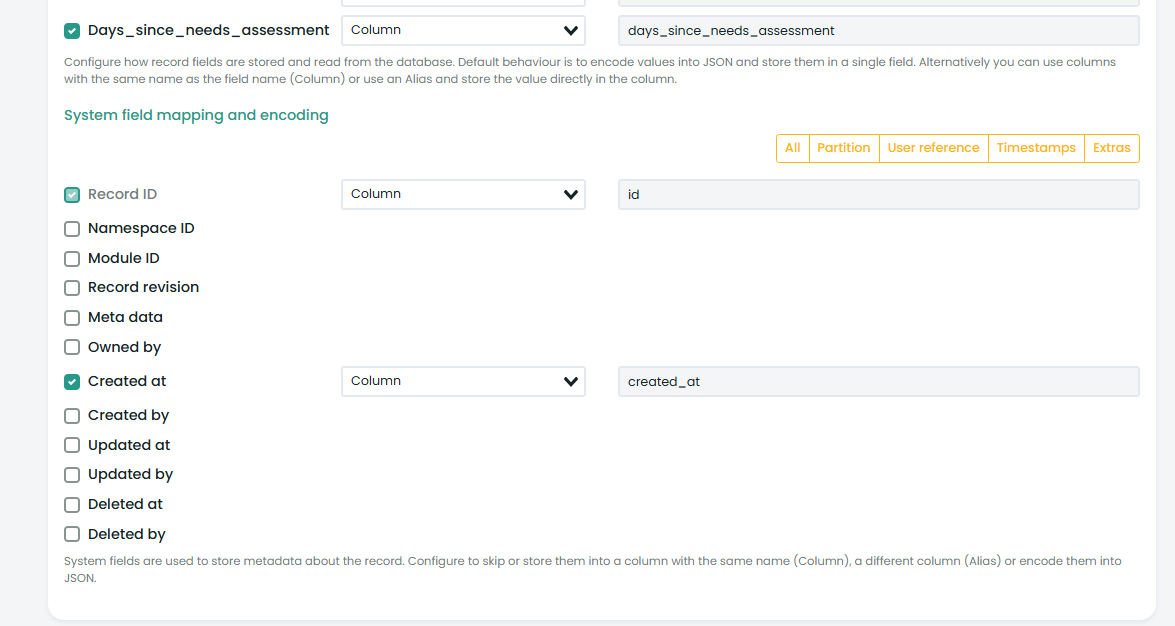Tick the Updated by checkbox

pyautogui.click(x=72, y=475)
